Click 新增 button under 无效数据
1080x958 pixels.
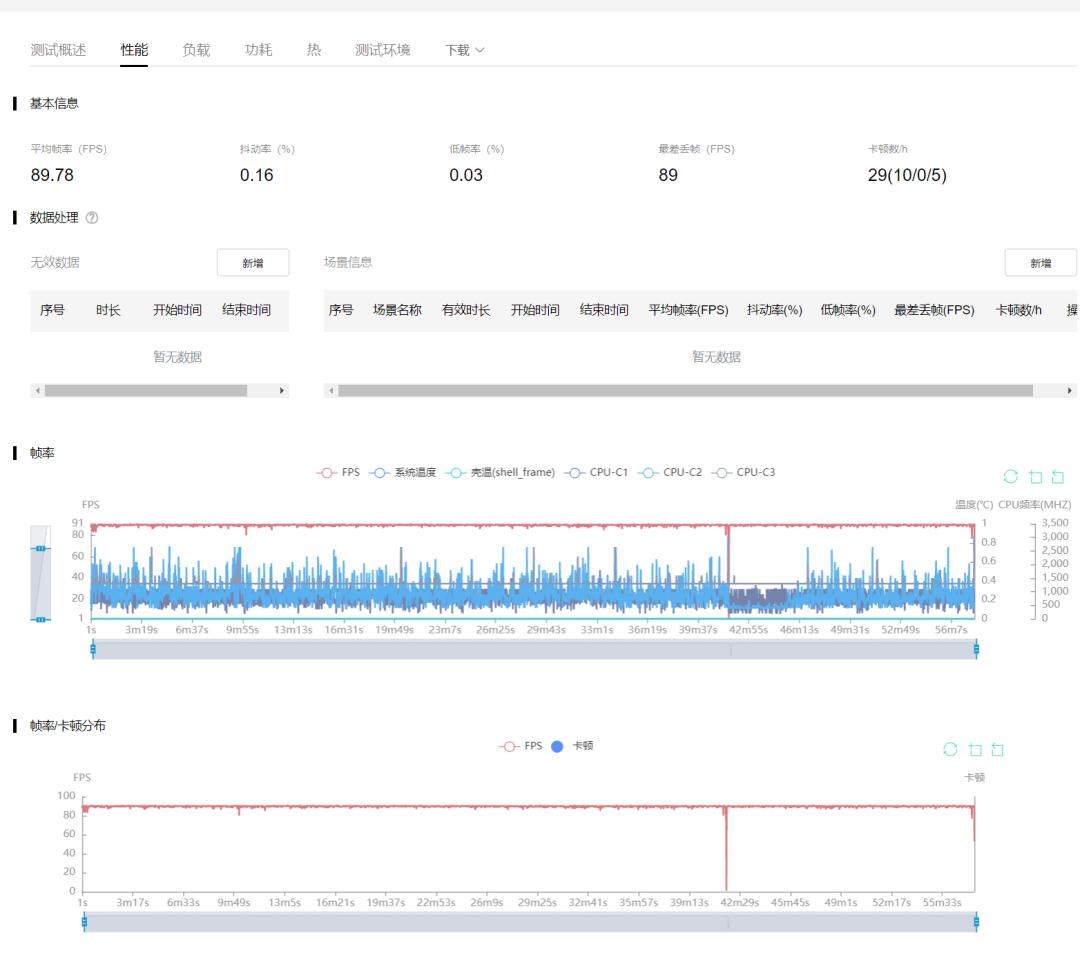click(x=253, y=263)
